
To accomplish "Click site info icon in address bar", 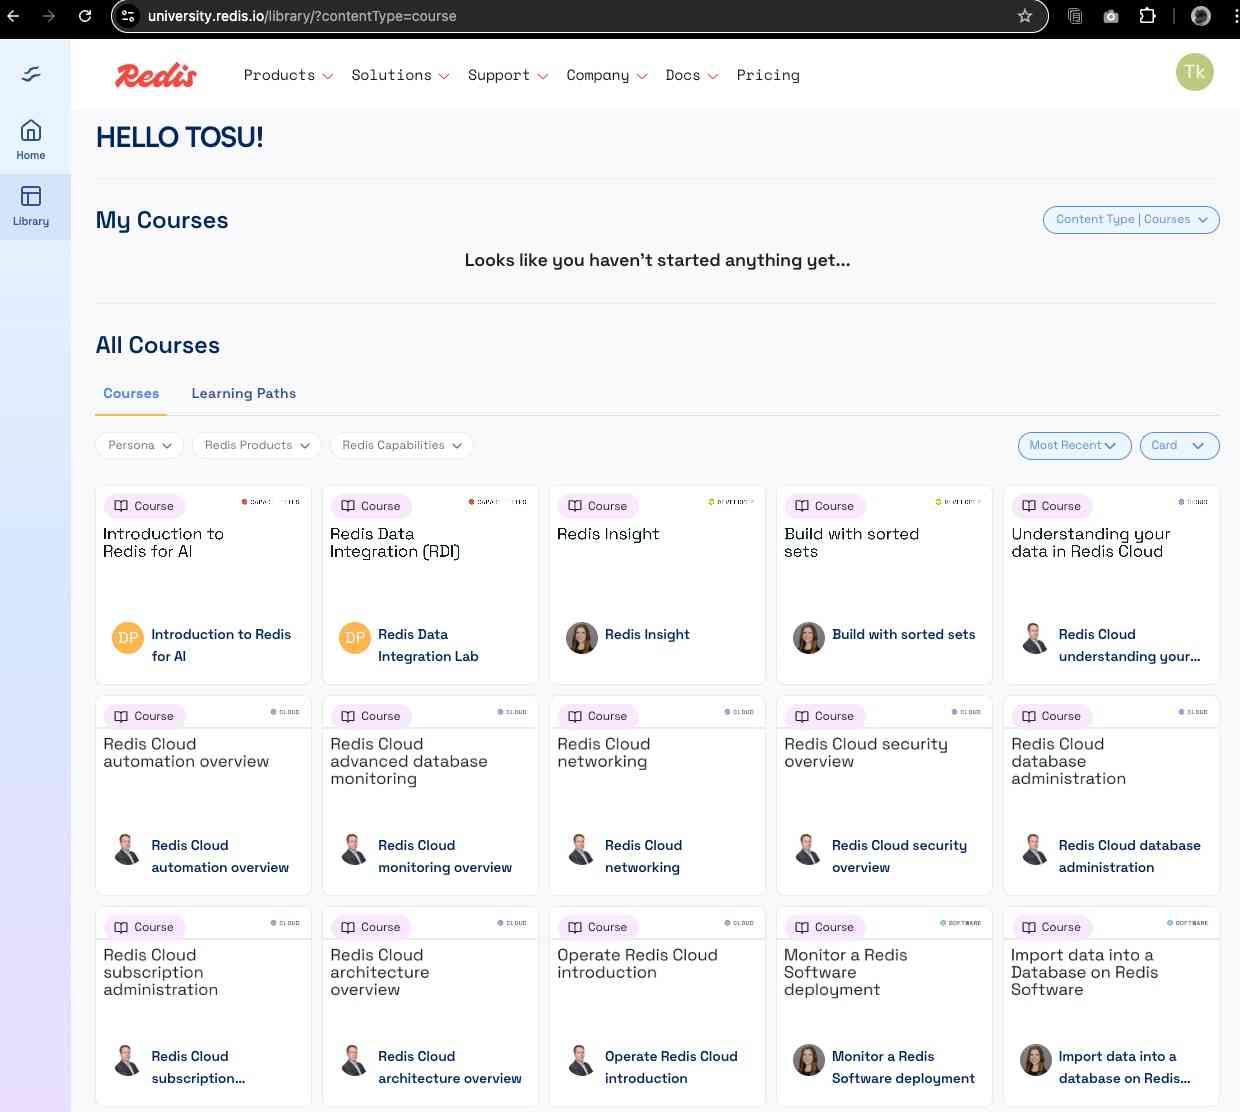I will pyautogui.click(x=127, y=16).
